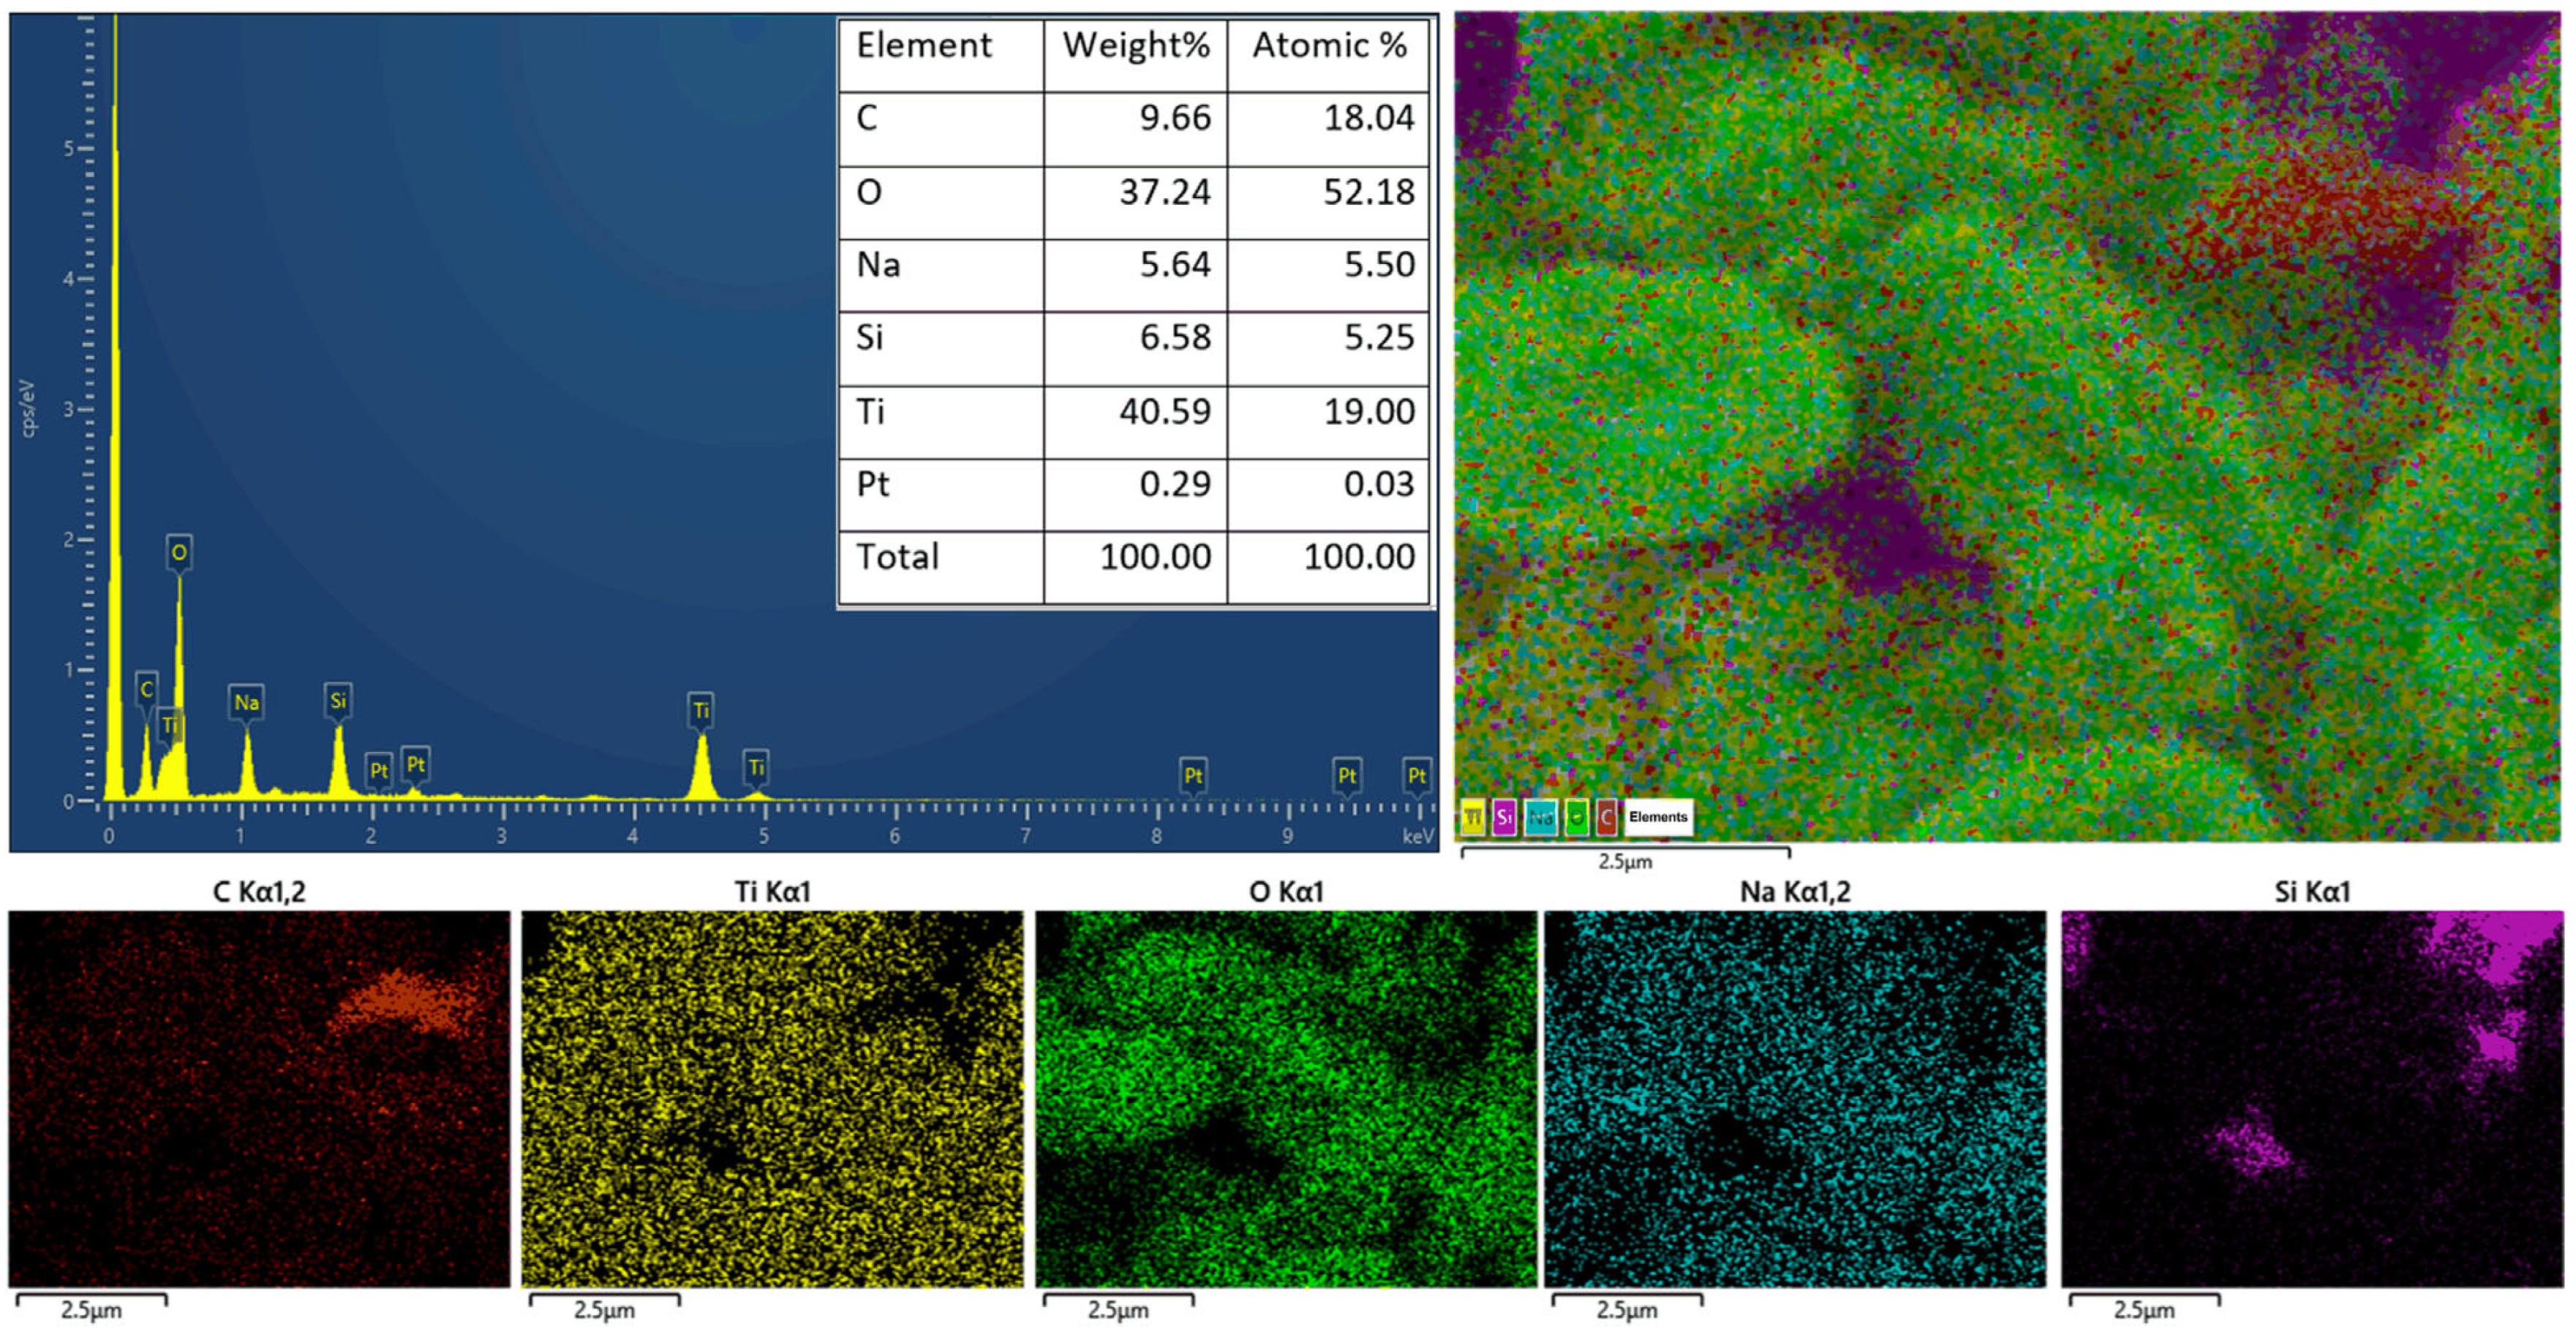Toggle the cyan Na legend swatch

coord(1540,817)
